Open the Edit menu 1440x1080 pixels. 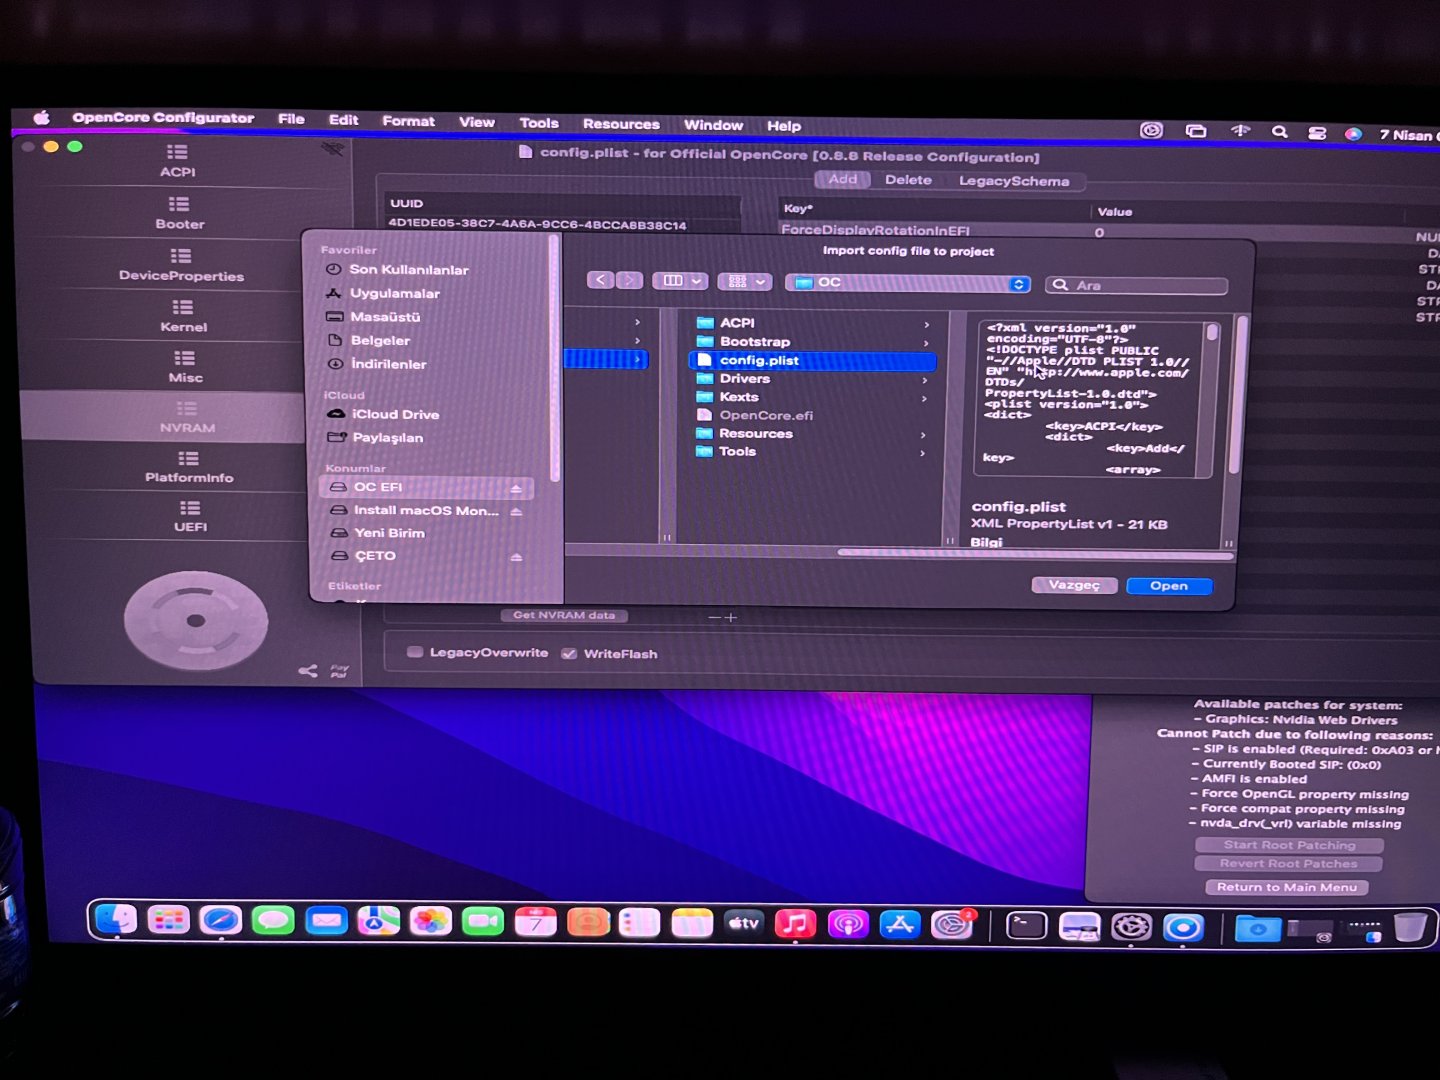[343, 120]
